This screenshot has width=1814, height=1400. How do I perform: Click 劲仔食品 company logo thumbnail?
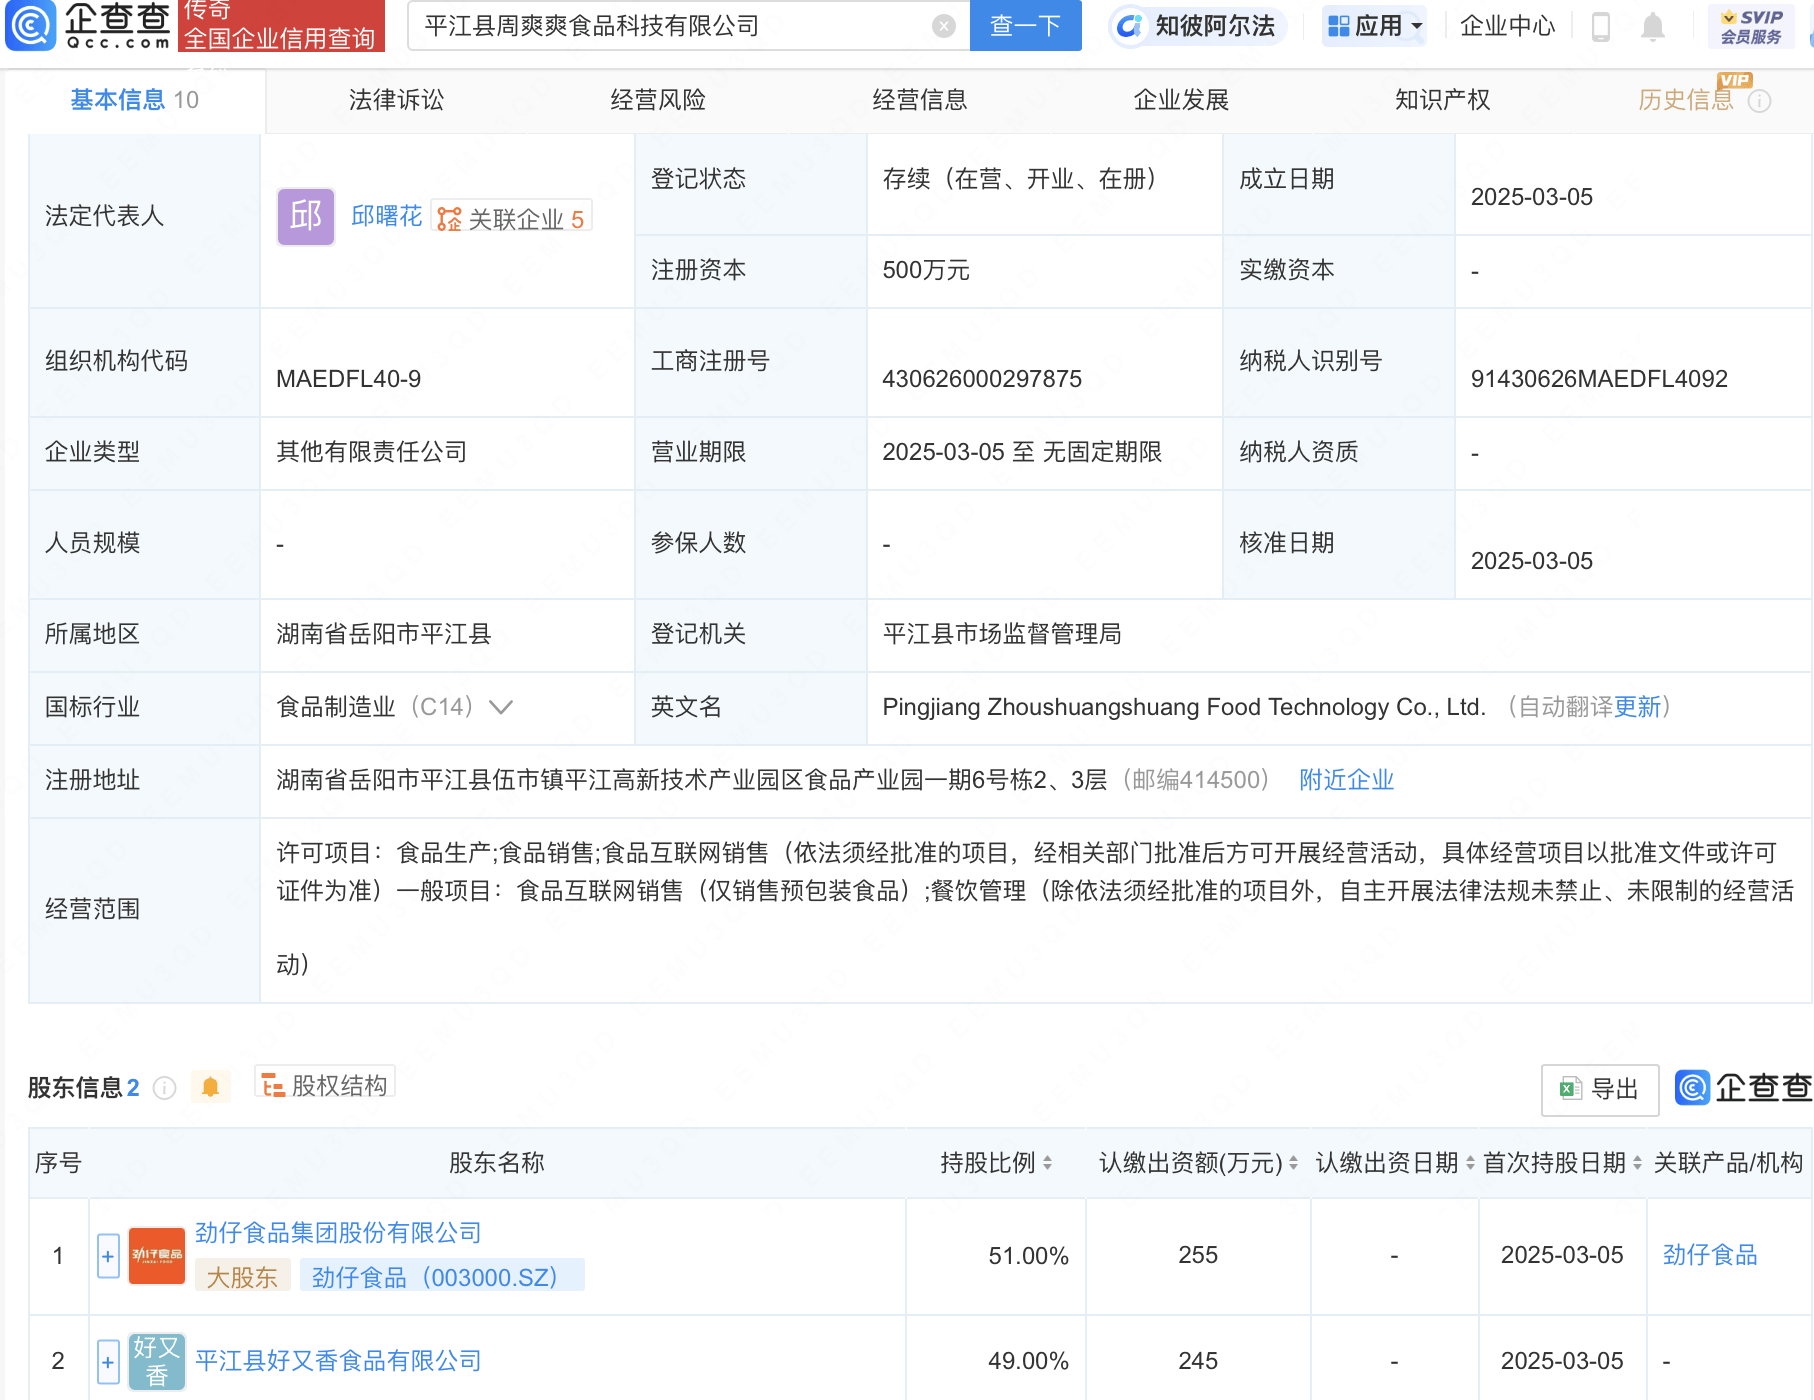tap(157, 1255)
